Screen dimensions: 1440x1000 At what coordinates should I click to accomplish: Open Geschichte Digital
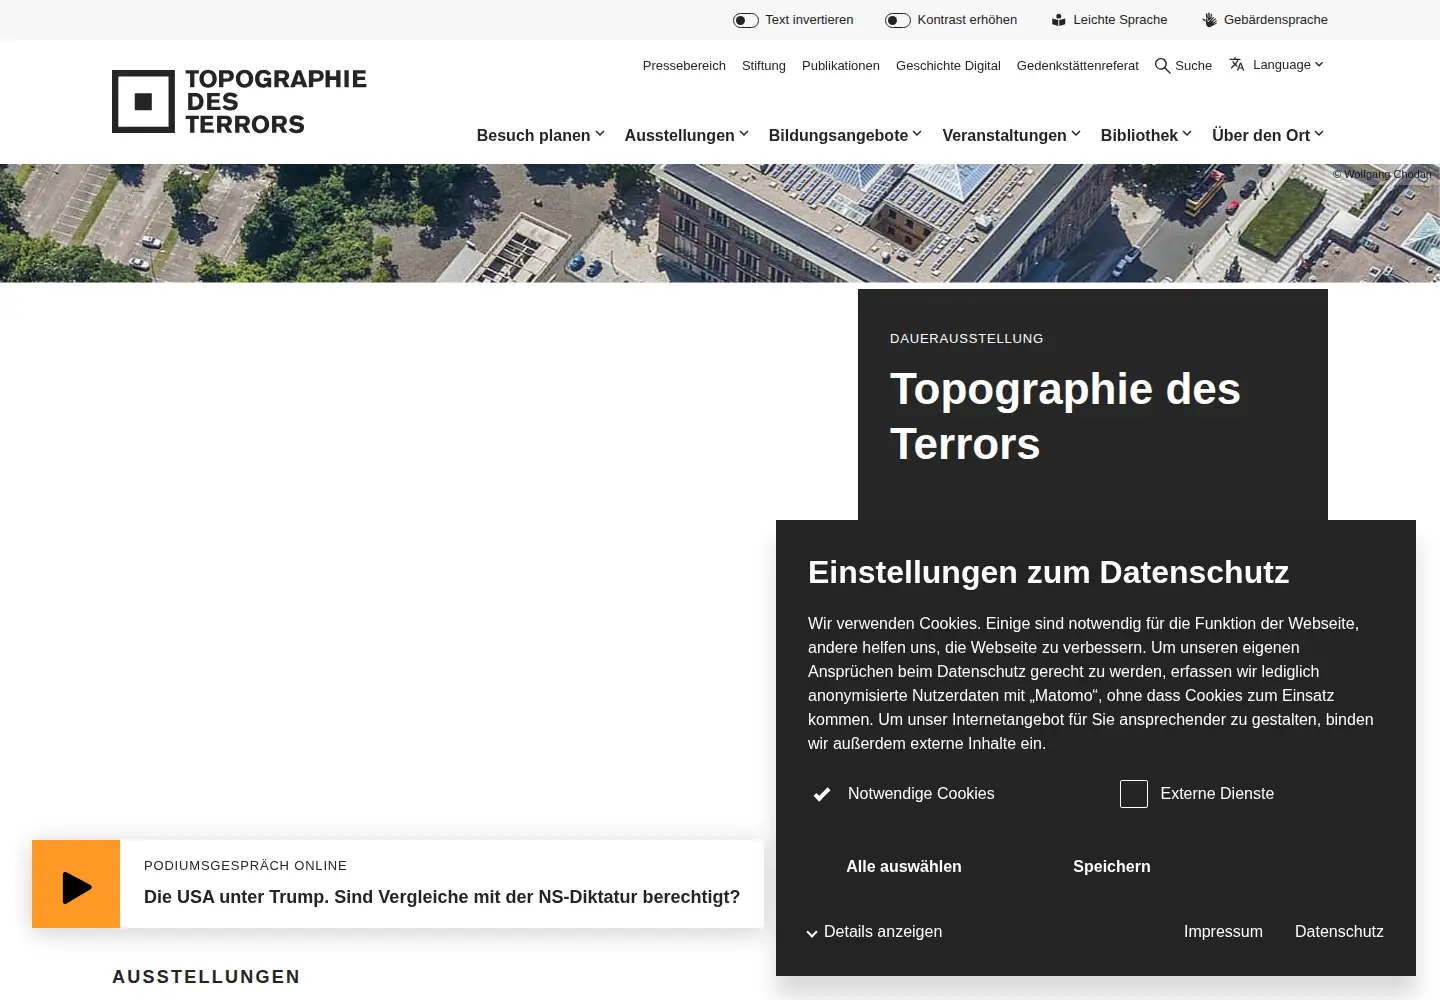tap(948, 66)
